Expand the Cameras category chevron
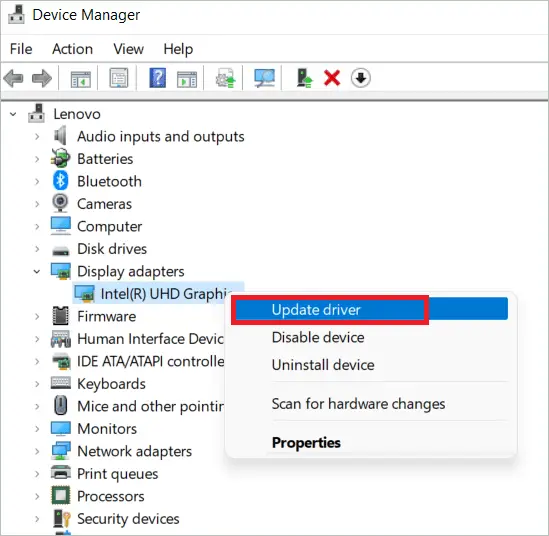The width and height of the screenshot is (549, 536). [x=37, y=204]
